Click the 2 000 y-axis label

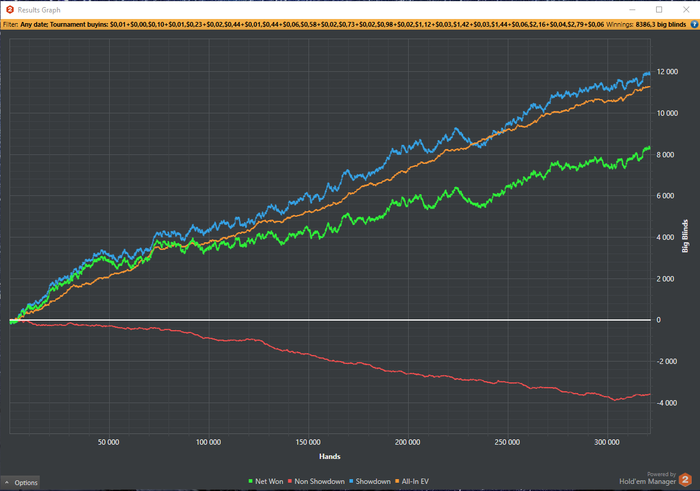pyautogui.click(x=665, y=279)
